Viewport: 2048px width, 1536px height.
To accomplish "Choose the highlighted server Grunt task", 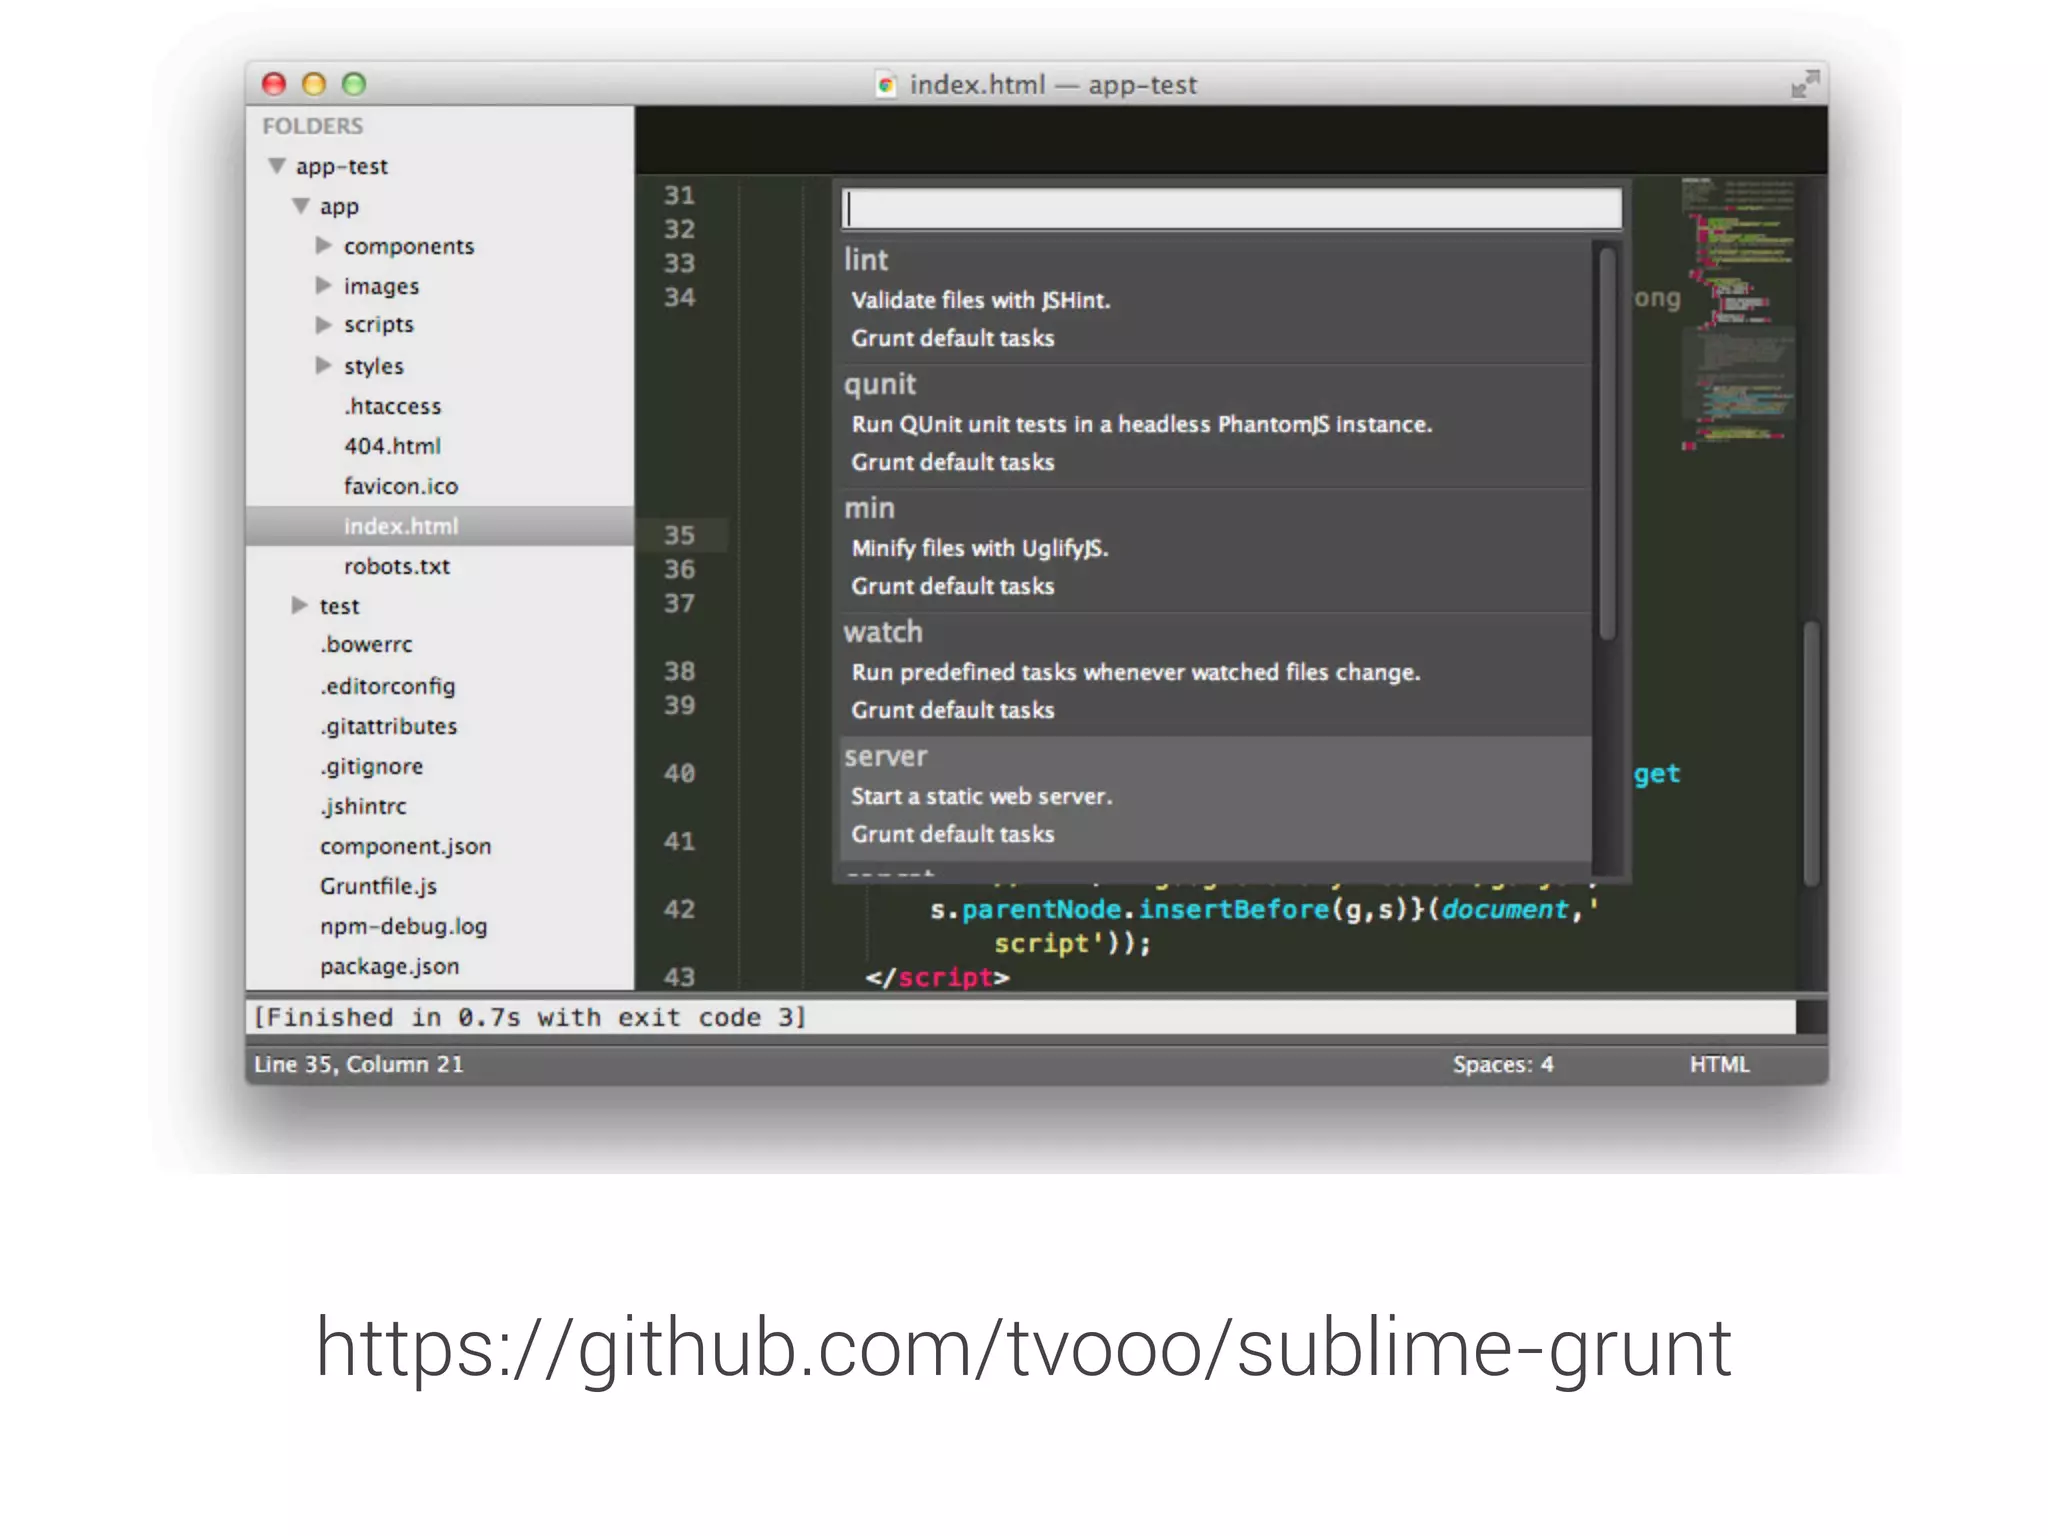I will point(1215,798).
